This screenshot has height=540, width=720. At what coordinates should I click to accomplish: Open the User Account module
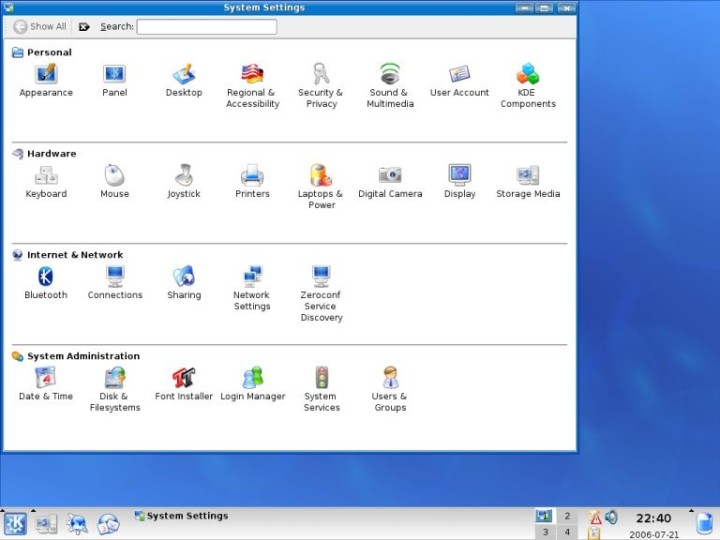point(459,80)
